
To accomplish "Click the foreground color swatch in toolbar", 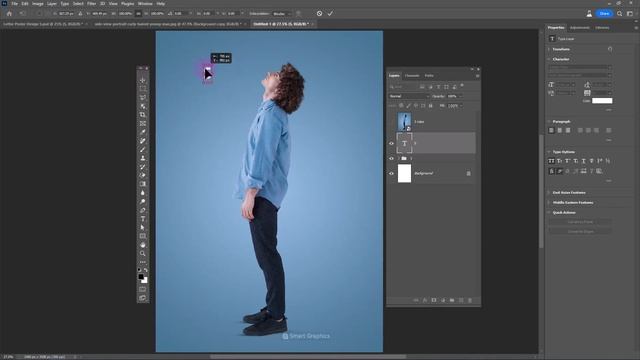I will click(141, 277).
